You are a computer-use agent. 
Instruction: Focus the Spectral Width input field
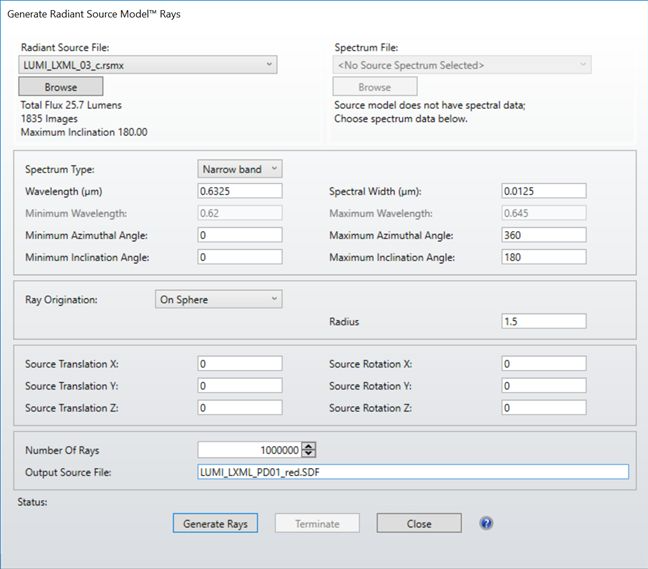[543, 191]
